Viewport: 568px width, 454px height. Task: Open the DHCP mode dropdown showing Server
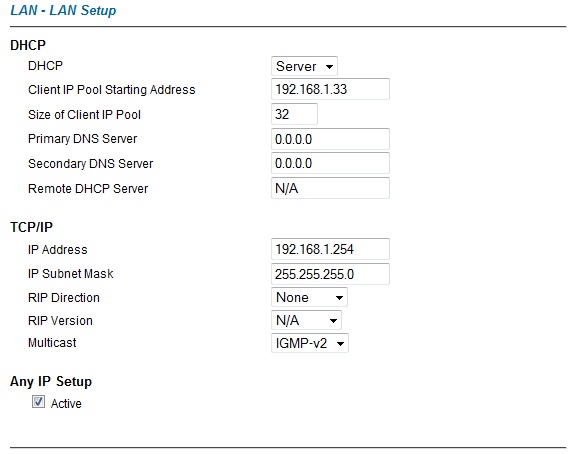[304, 66]
